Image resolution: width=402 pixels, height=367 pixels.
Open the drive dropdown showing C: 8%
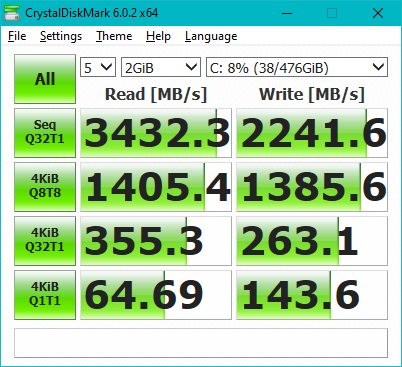pos(297,67)
